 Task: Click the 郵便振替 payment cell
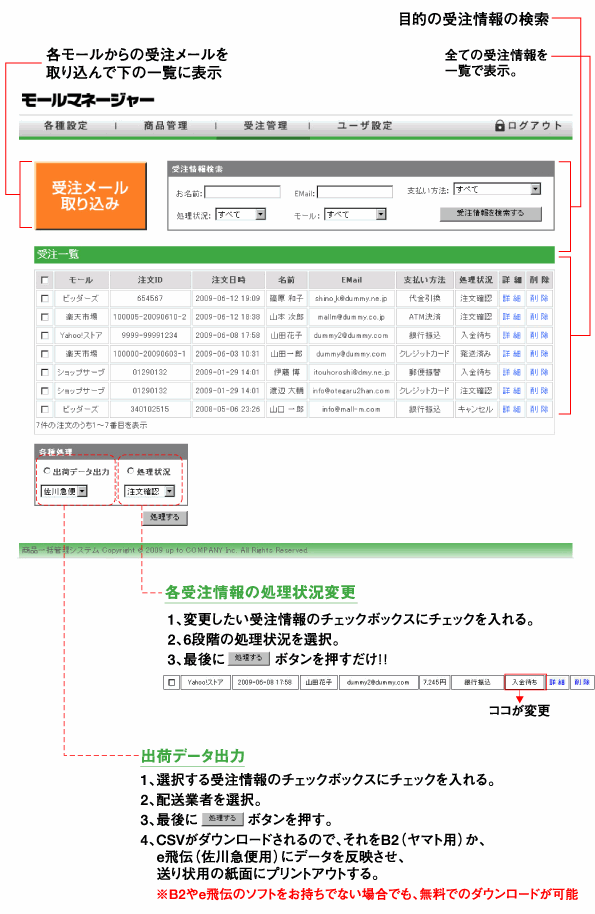coord(424,372)
